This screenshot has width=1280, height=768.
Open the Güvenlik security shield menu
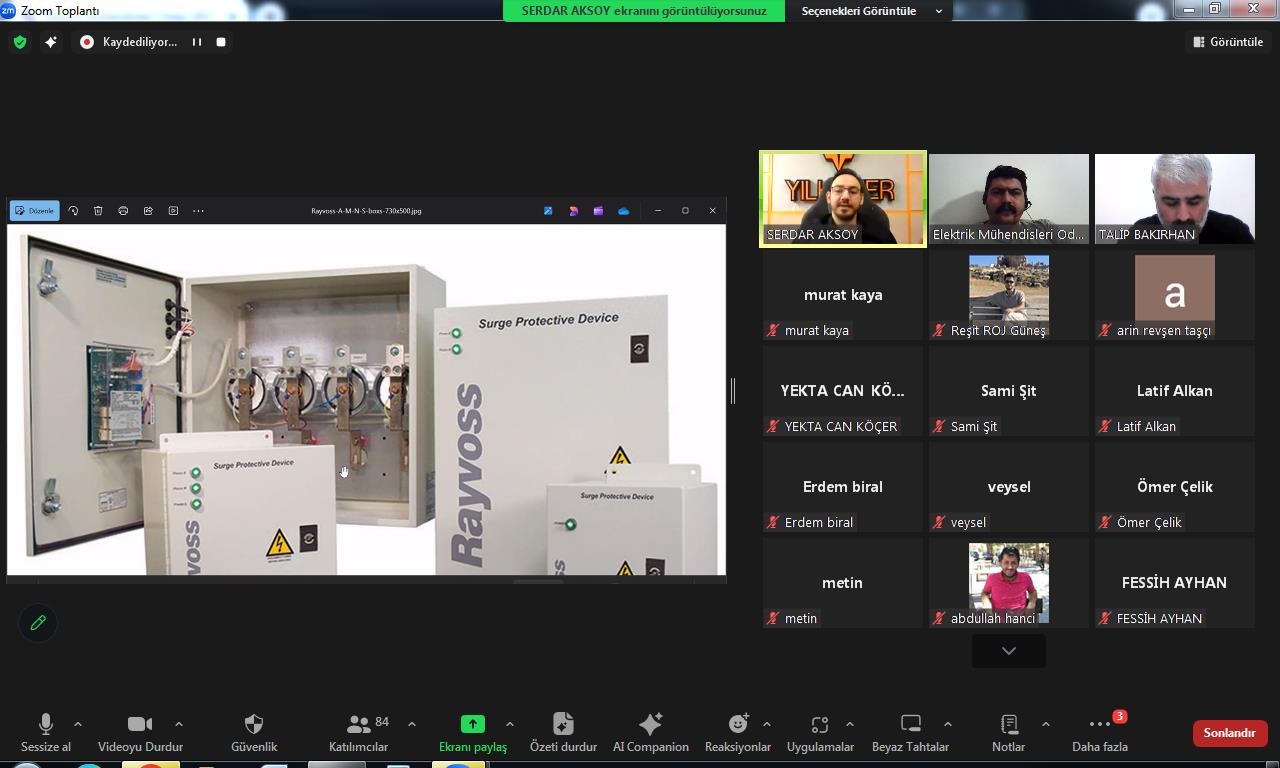coord(254,733)
